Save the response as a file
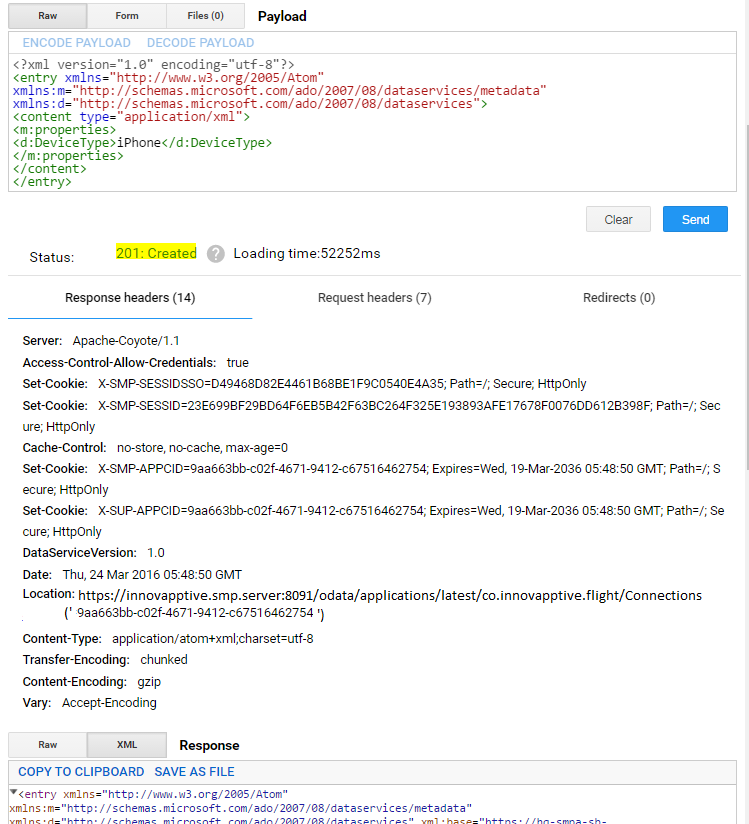The width and height of the screenshot is (749, 824). pyautogui.click(x=195, y=771)
